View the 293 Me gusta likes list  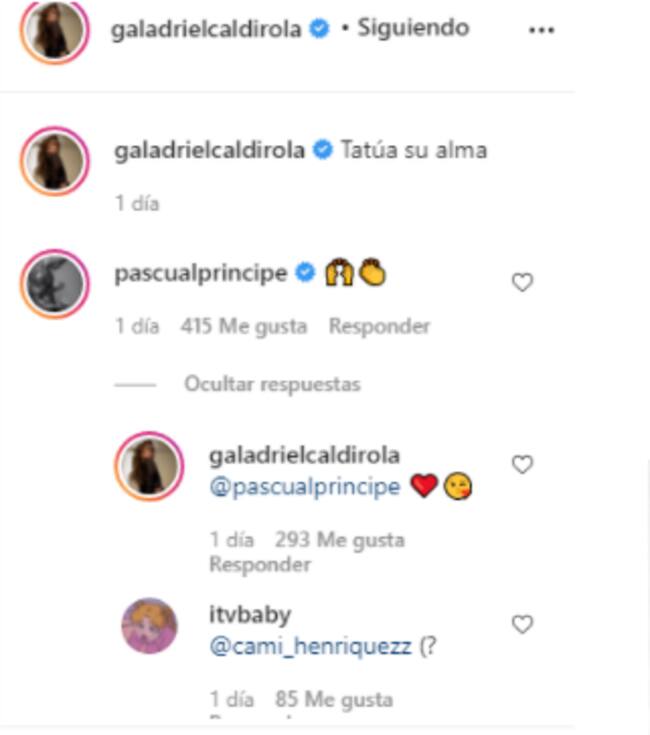pos(340,540)
